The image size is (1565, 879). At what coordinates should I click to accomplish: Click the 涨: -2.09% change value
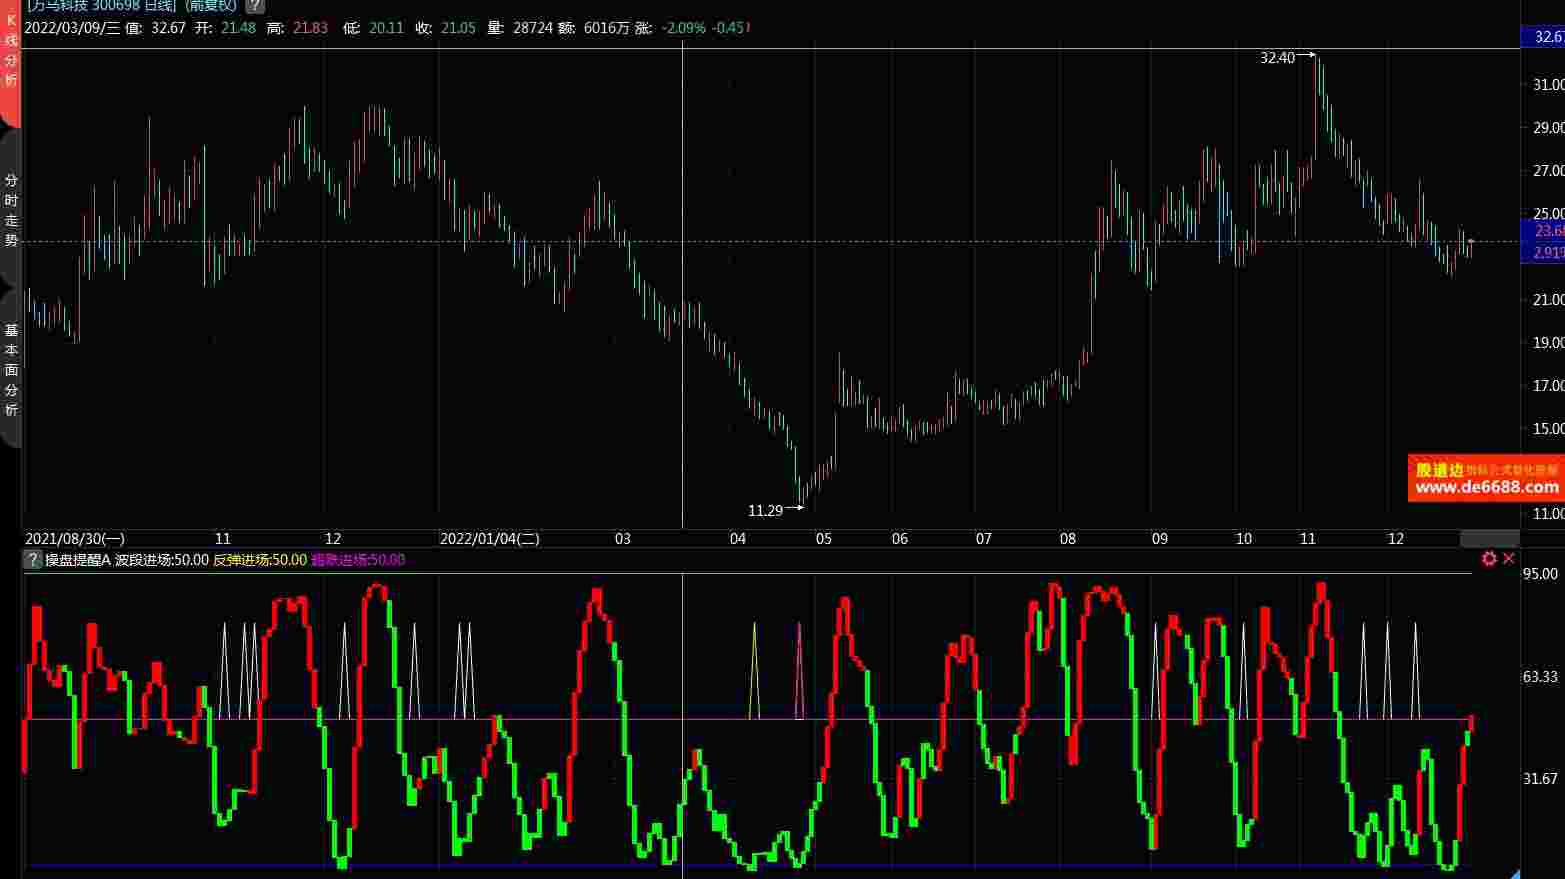pyautogui.click(x=671, y=28)
